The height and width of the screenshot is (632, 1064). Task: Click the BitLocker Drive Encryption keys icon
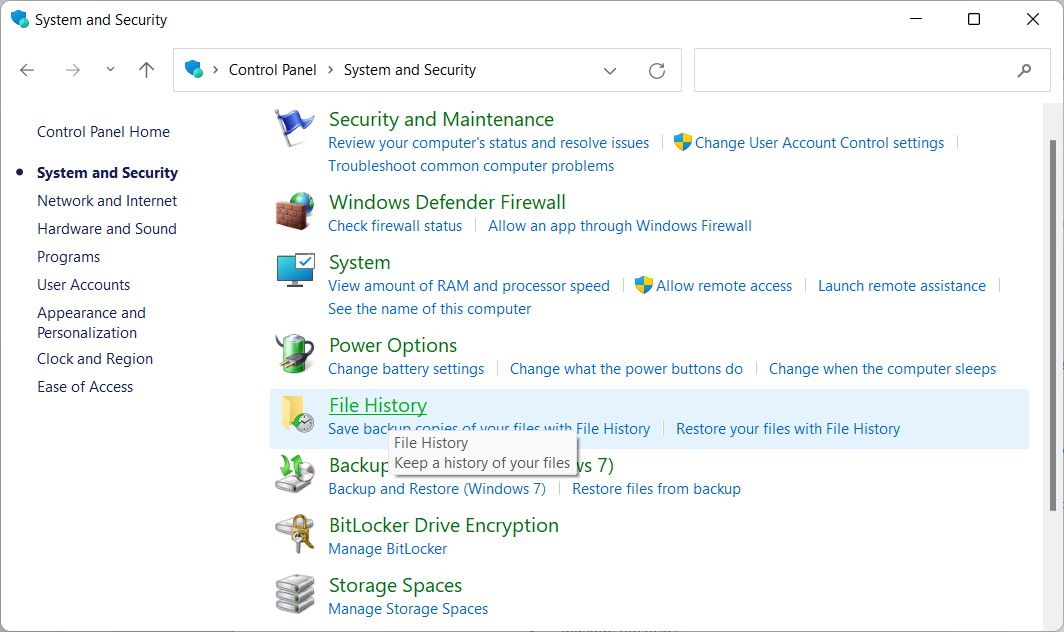294,534
